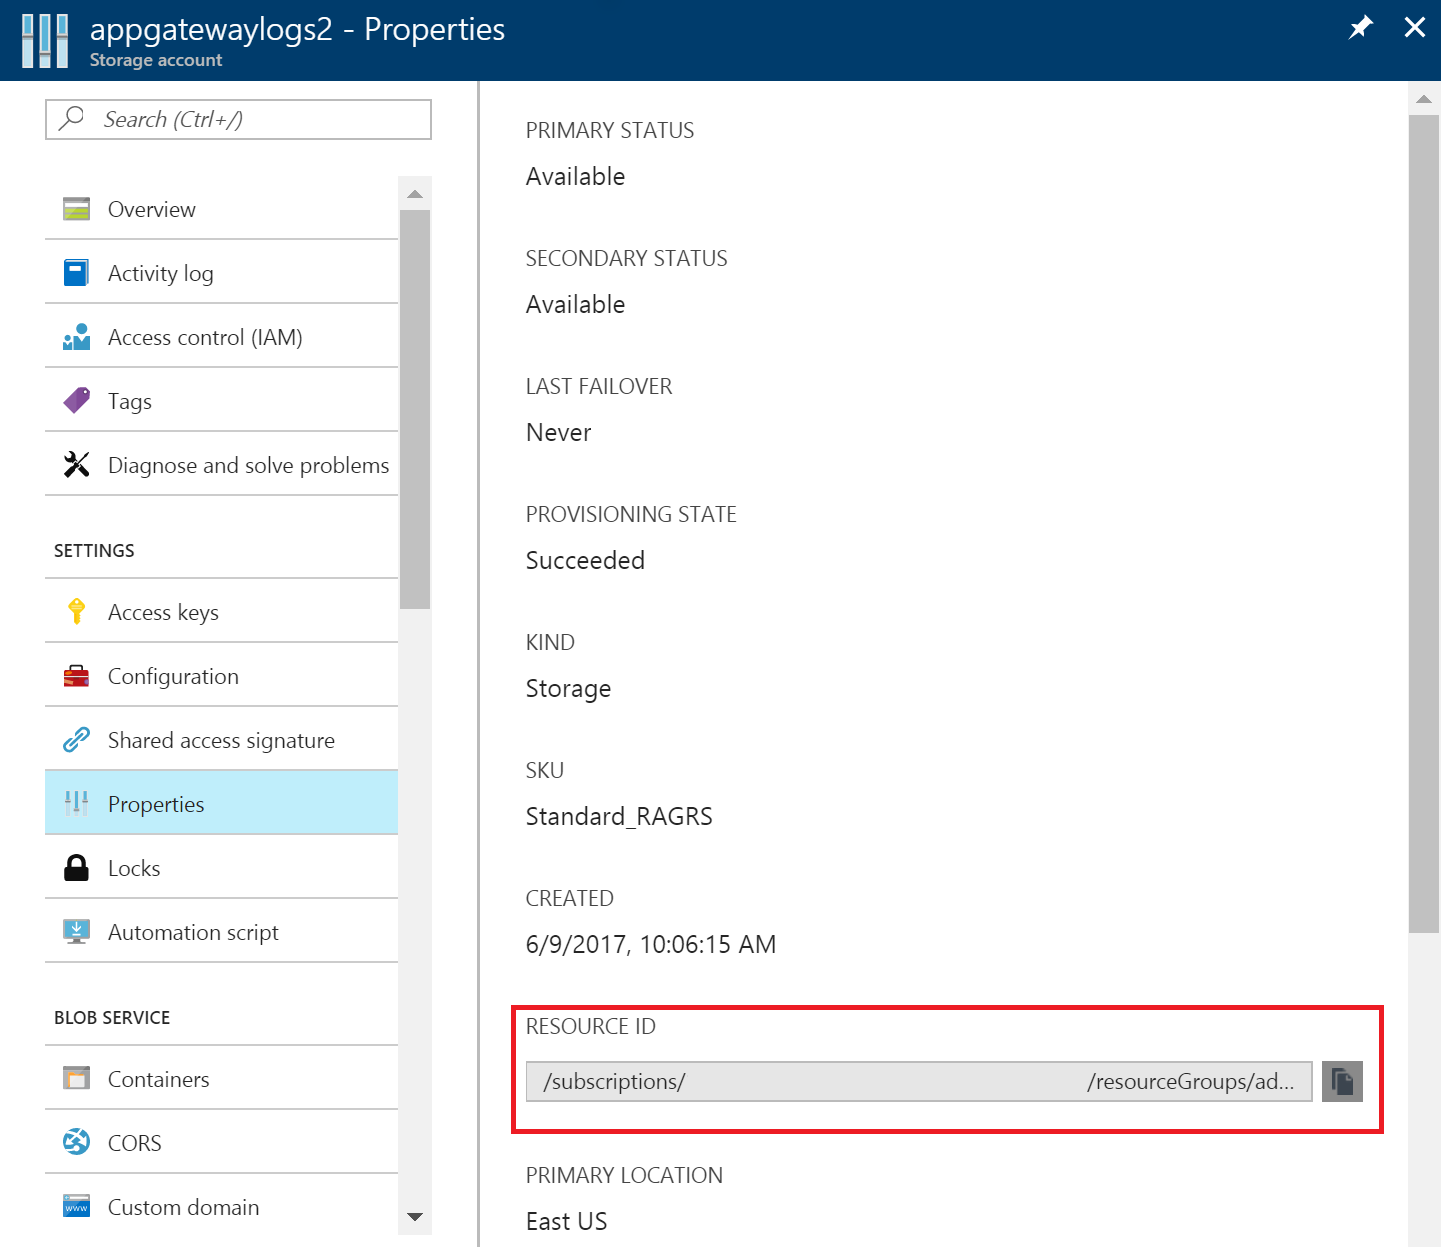Click the Access control (IAM) people icon

[x=76, y=336]
